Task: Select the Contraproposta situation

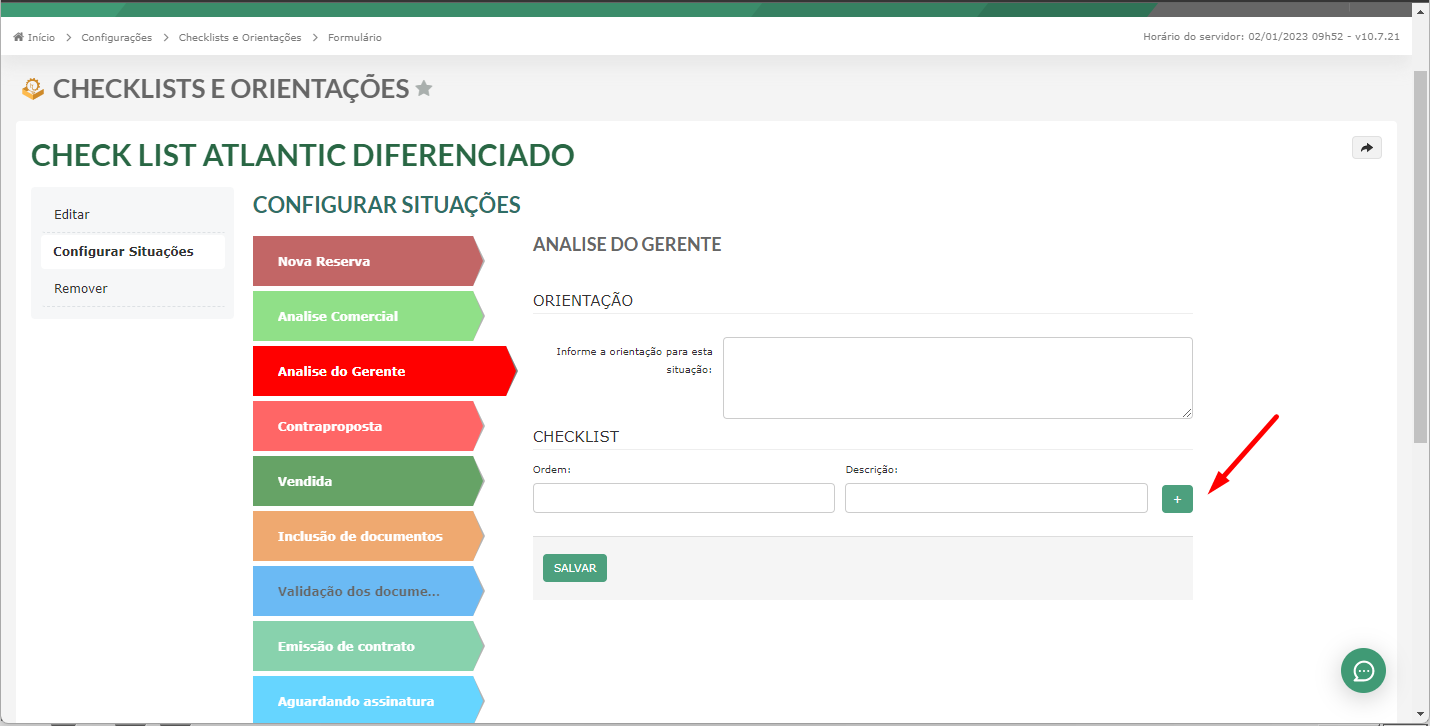Action: (368, 426)
